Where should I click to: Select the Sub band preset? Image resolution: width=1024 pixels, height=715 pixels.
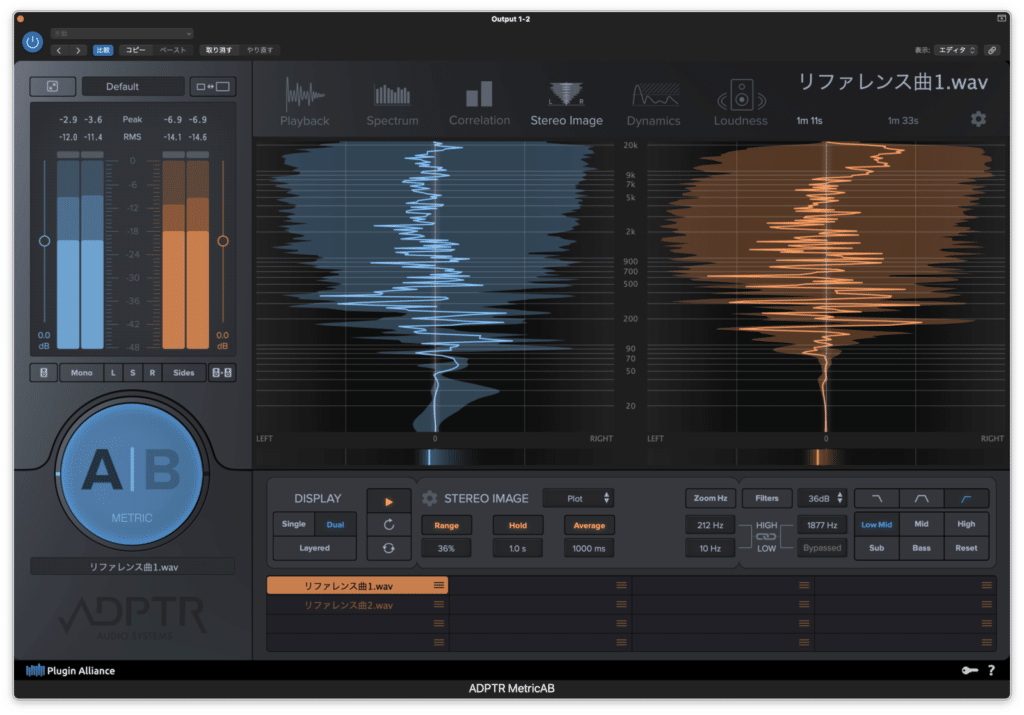(876, 548)
